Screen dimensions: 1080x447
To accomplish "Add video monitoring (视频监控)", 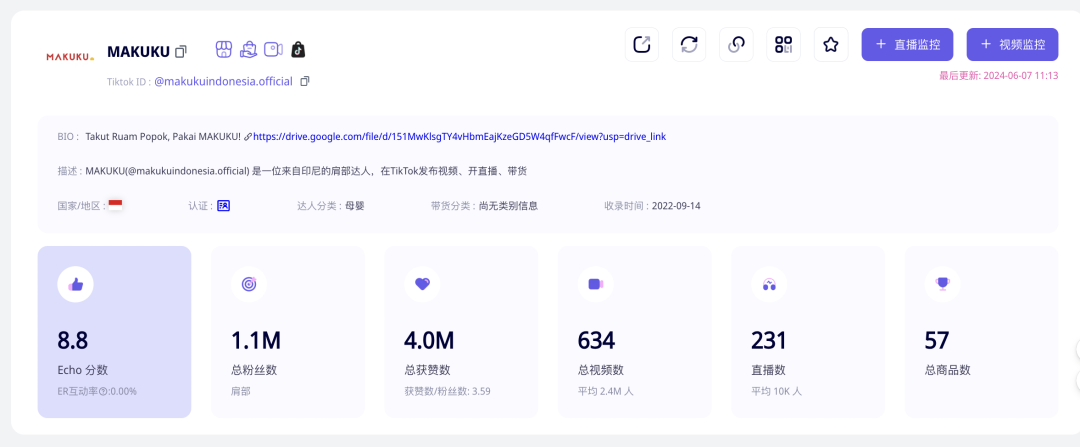I will (x=1012, y=44).
